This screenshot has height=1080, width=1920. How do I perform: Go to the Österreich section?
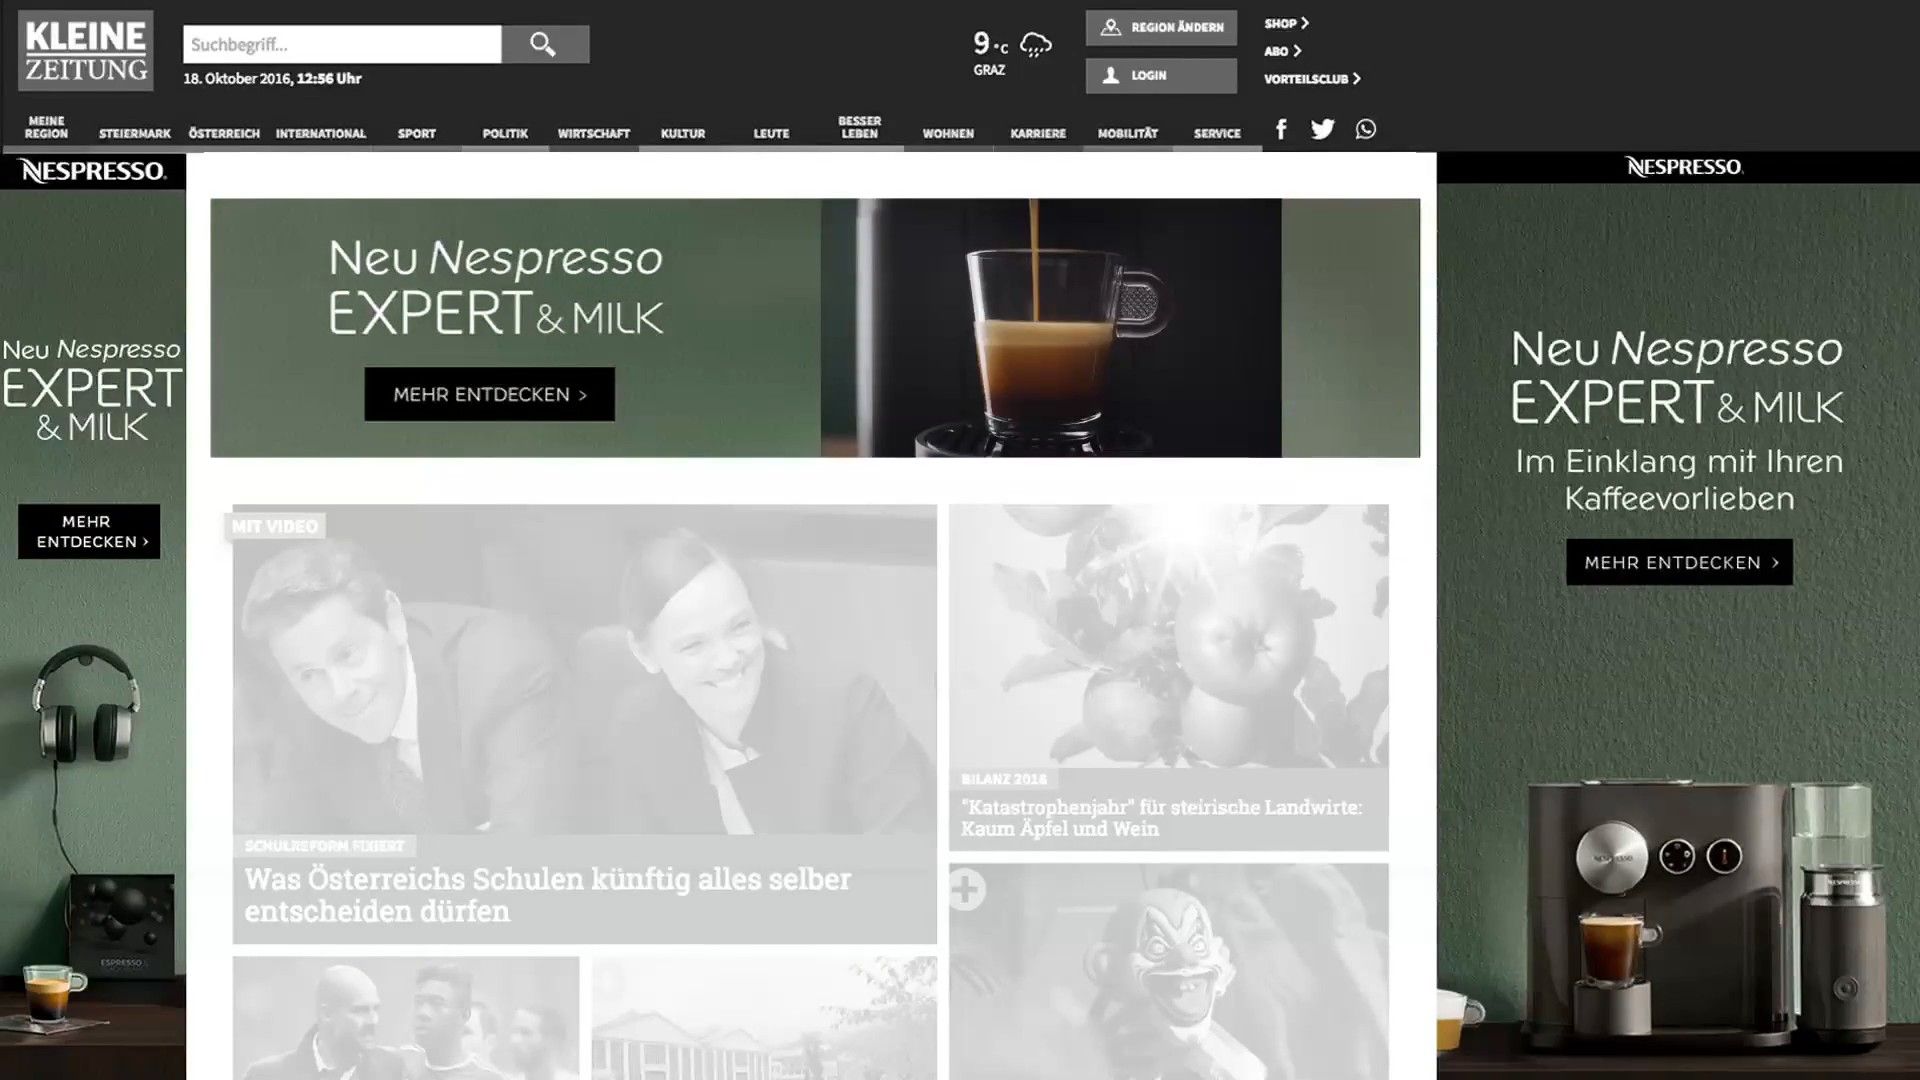tap(224, 133)
